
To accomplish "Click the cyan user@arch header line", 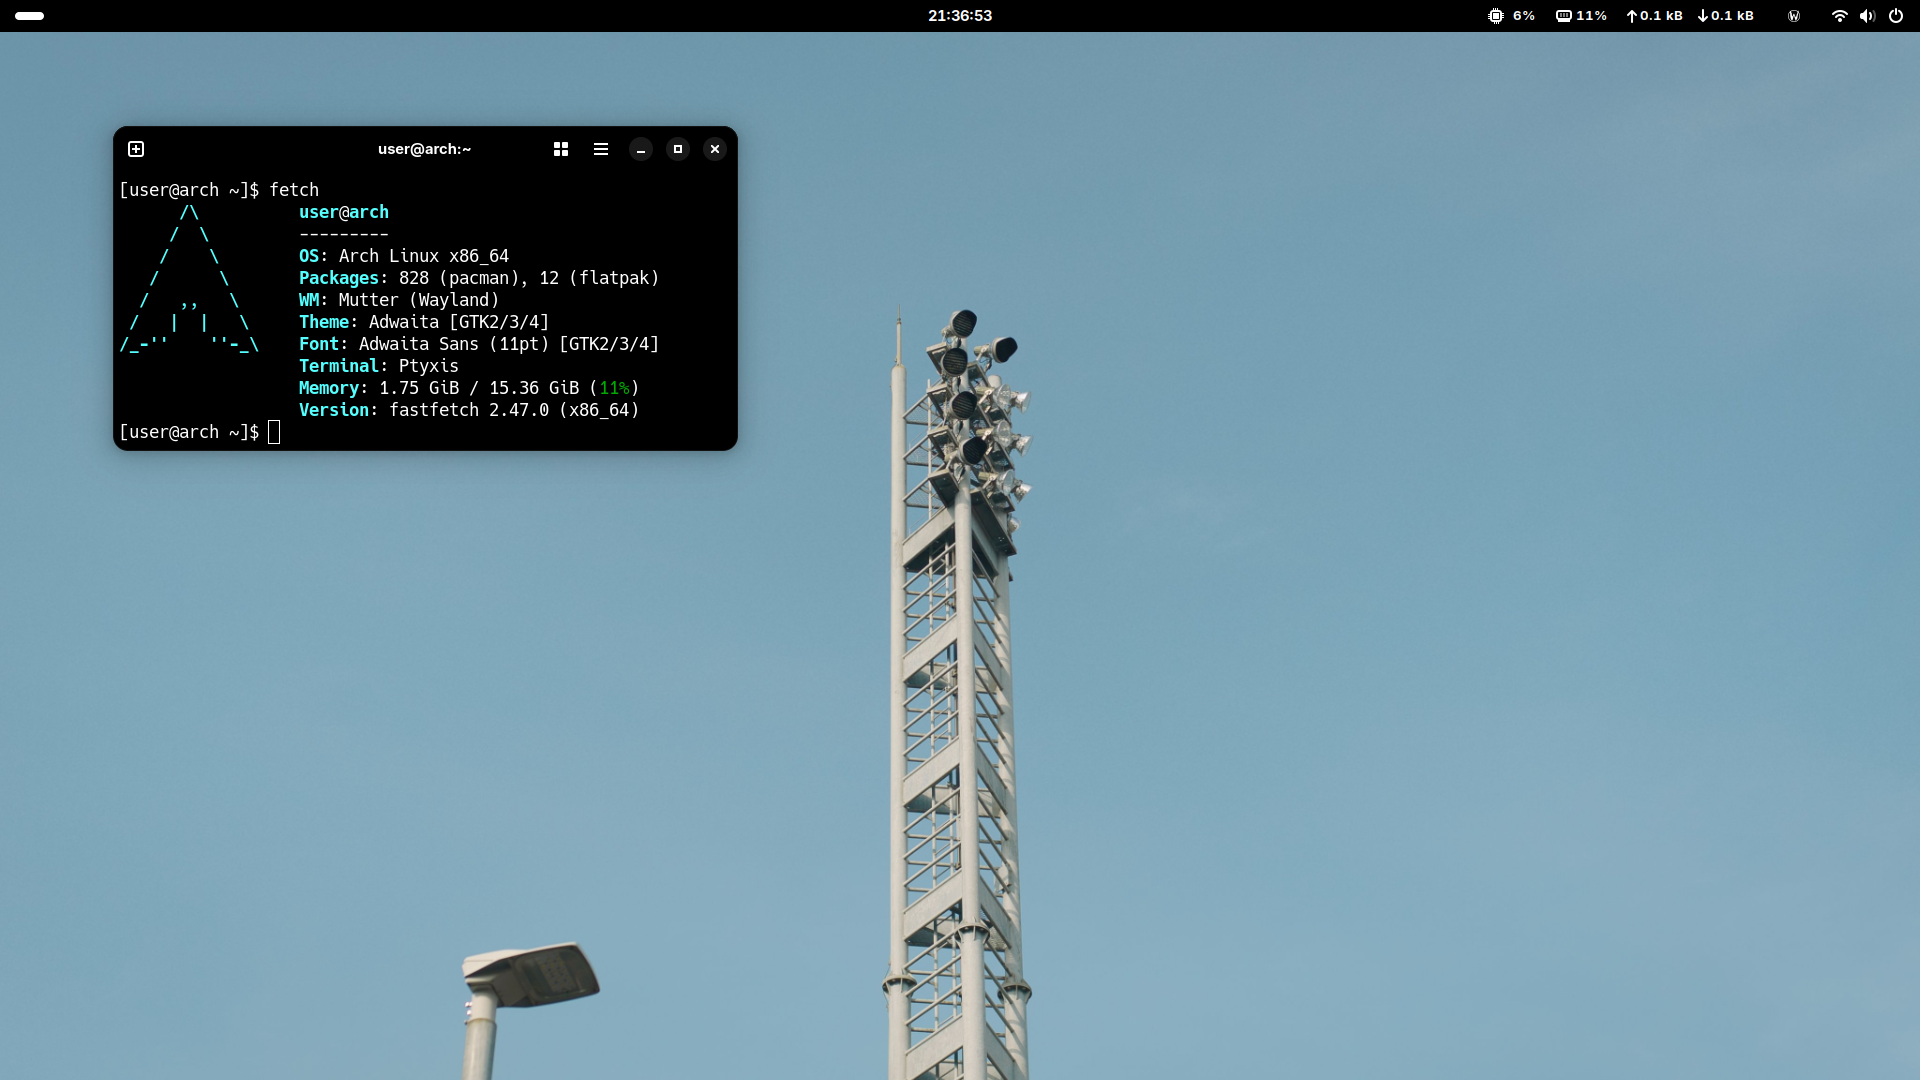I will coord(344,212).
